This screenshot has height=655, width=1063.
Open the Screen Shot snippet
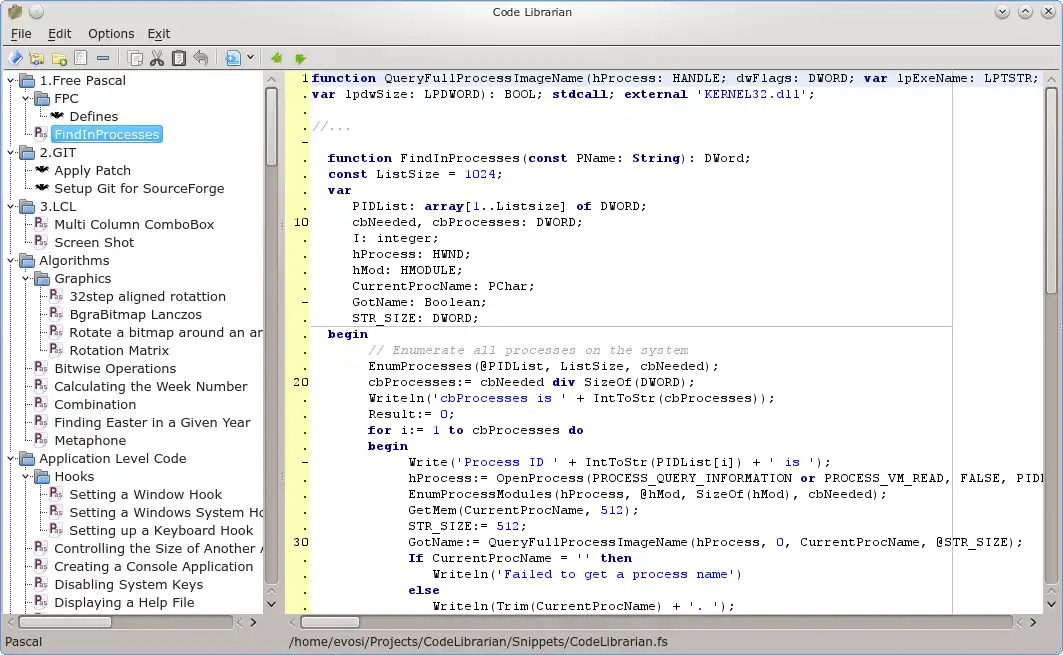(94, 242)
